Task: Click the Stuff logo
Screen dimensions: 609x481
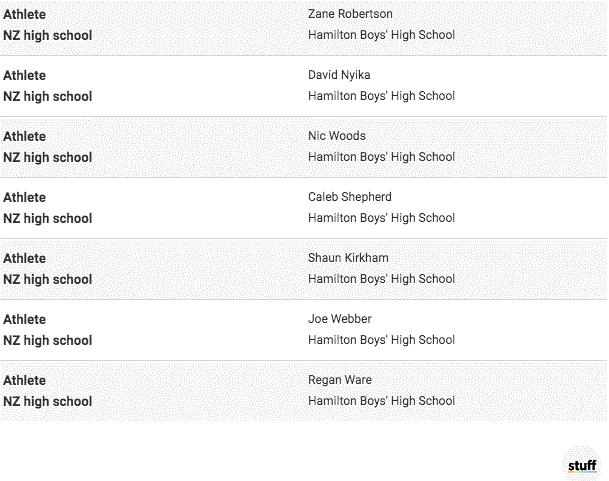Action: coord(581,465)
